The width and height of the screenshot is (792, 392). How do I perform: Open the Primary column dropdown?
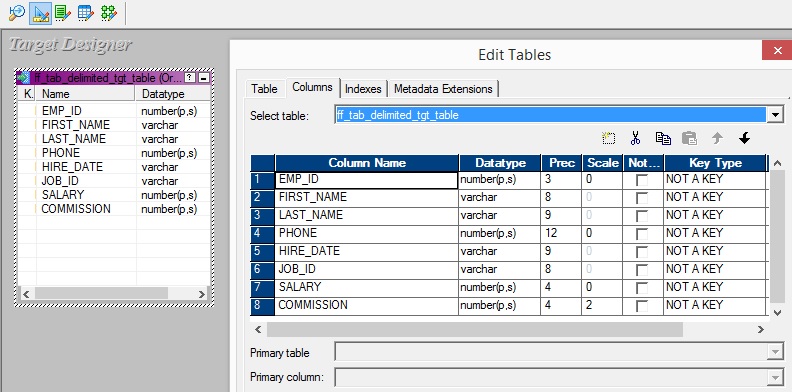pyautogui.click(x=775, y=377)
